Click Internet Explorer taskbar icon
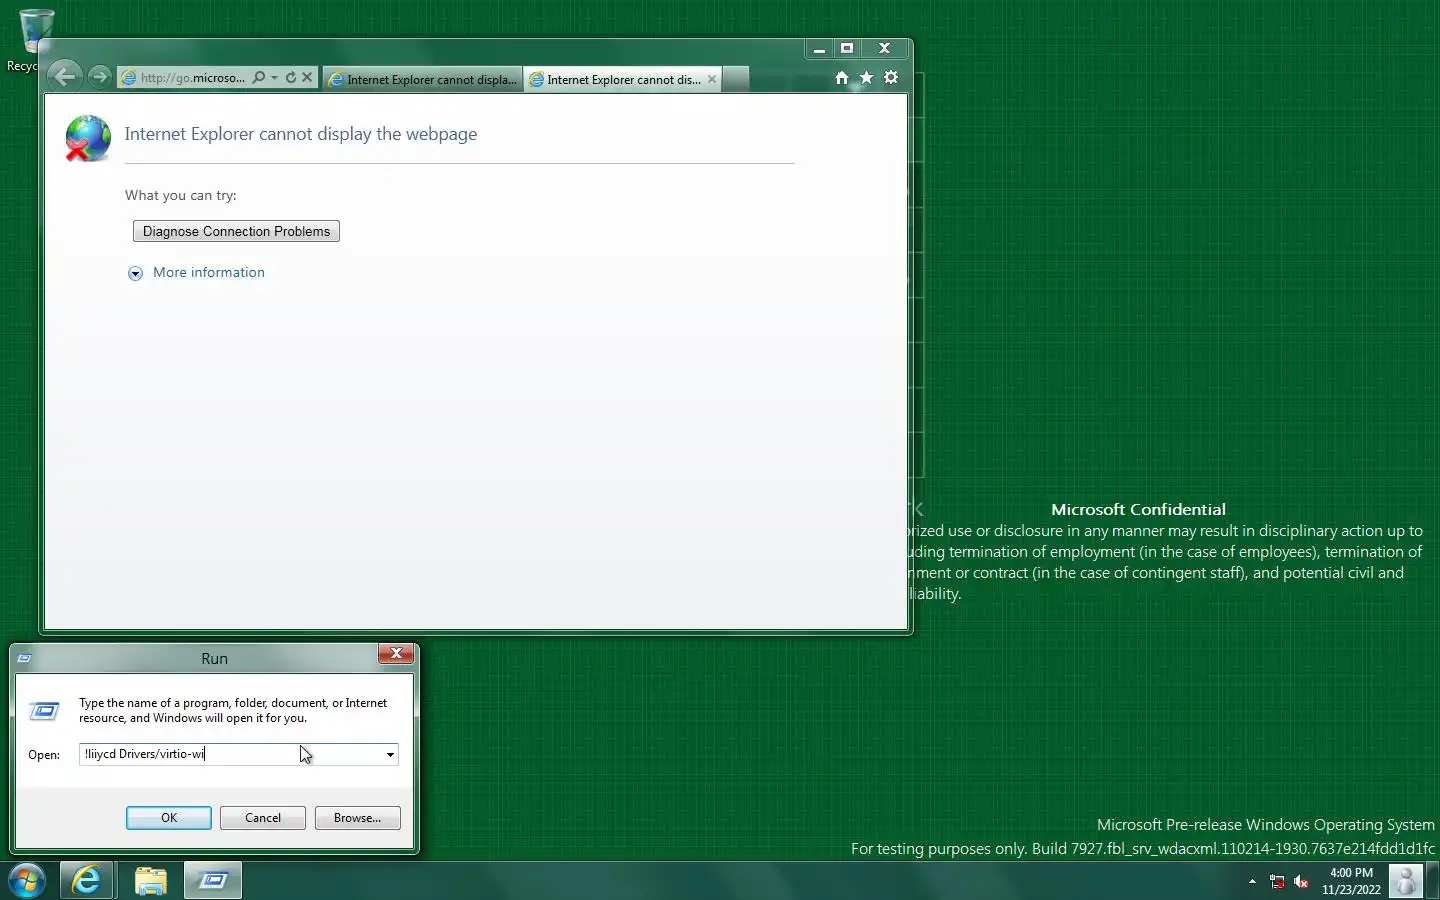Image resolution: width=1440 pixels, height=900 pixels. (87, 881)
